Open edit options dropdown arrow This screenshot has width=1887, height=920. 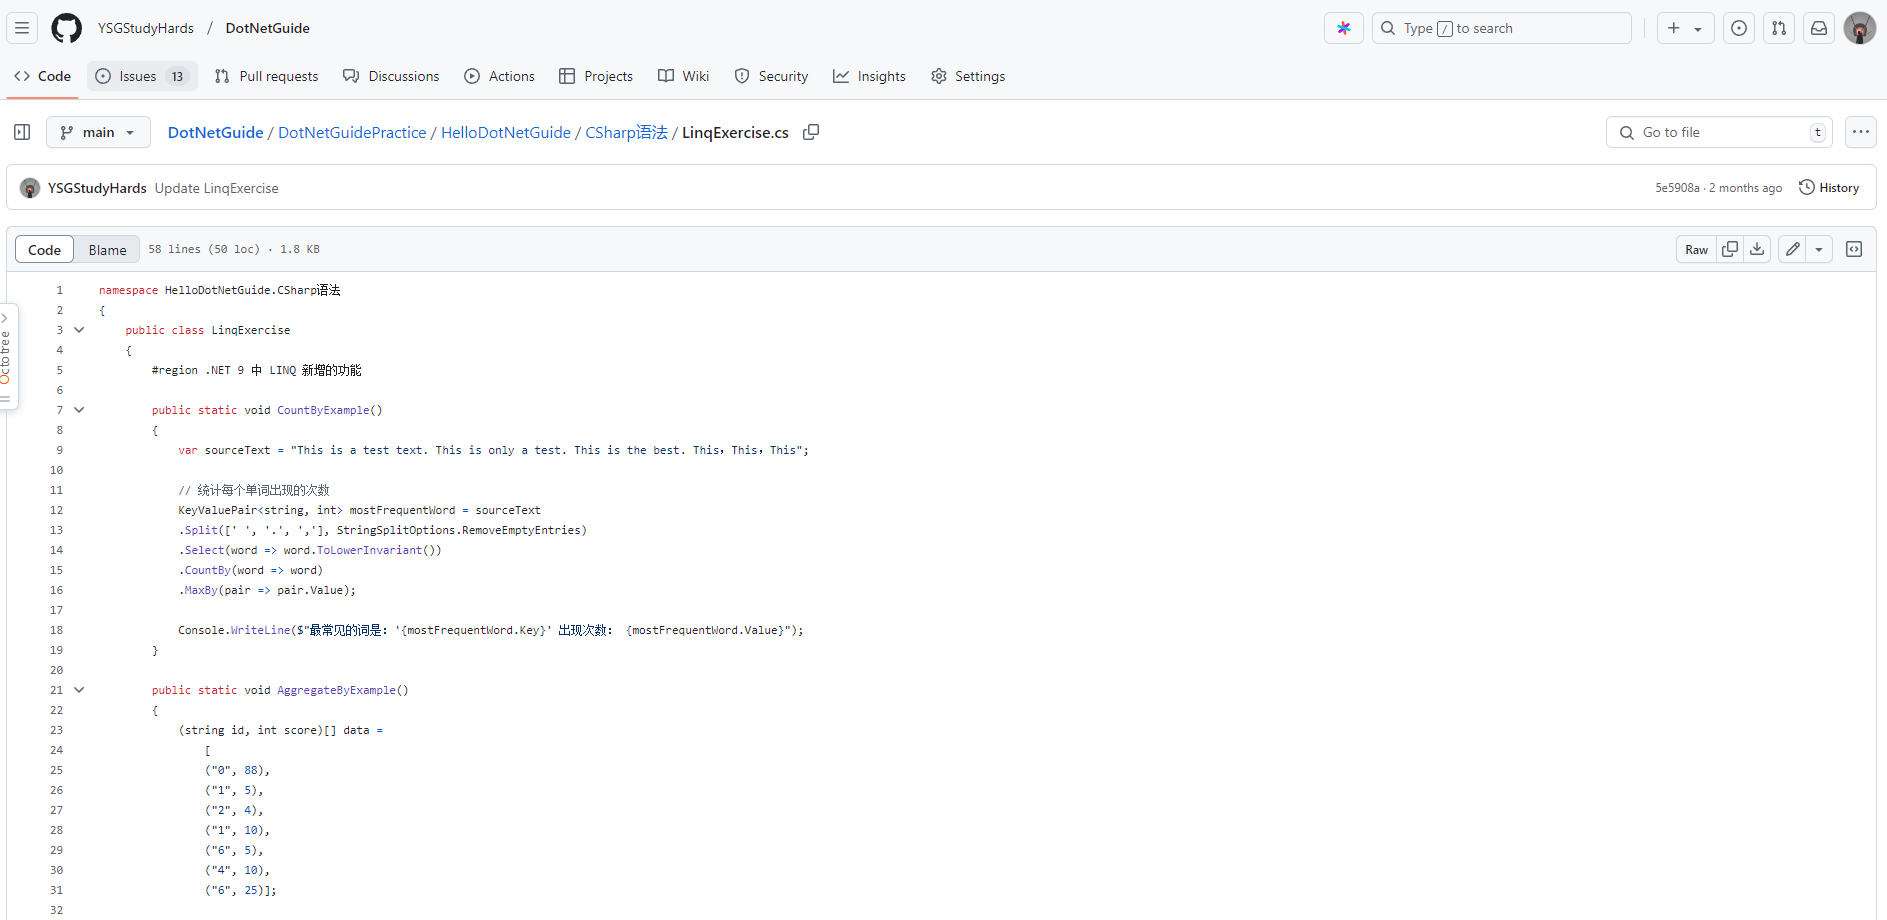click(x=1819, y=249)
